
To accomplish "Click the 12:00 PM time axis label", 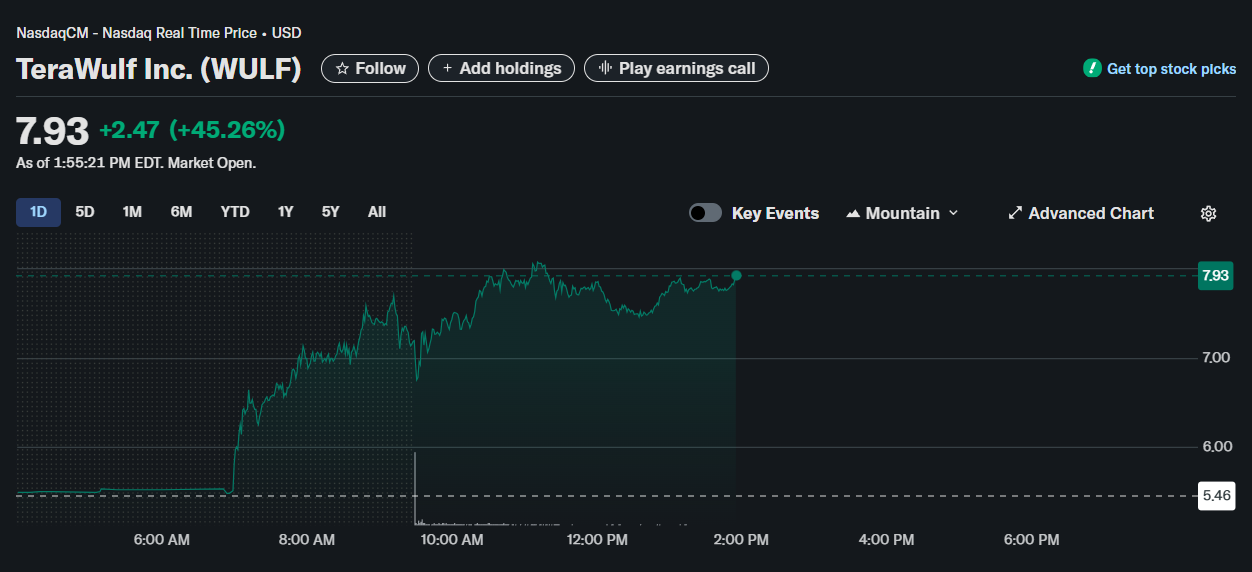I will (x=596, y=540).
